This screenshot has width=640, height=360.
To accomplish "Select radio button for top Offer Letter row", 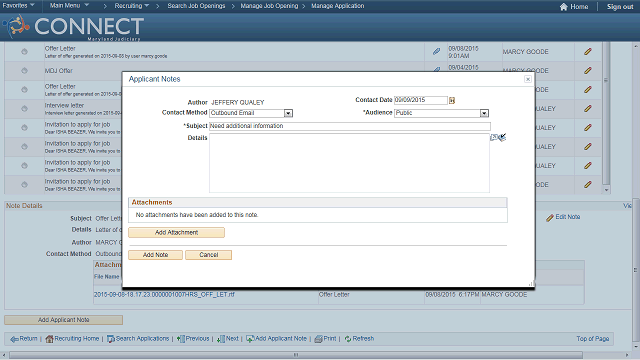I will click(x=24, y=51).
